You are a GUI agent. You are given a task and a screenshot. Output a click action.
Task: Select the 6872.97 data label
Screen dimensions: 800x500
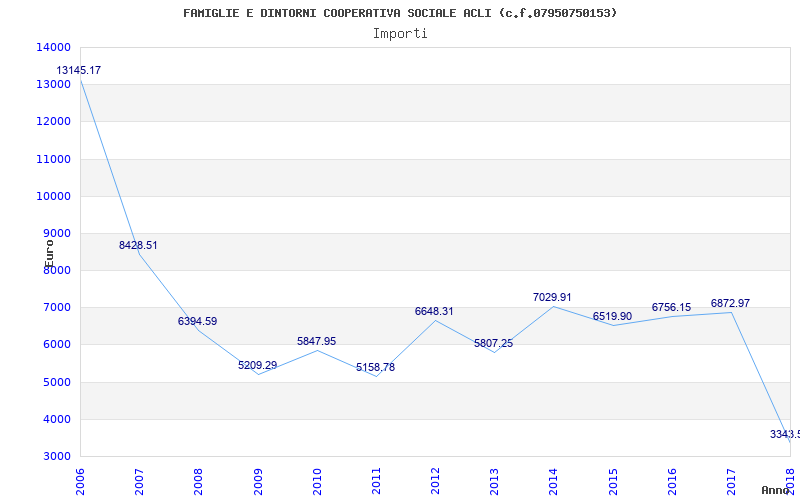[730, 304]
